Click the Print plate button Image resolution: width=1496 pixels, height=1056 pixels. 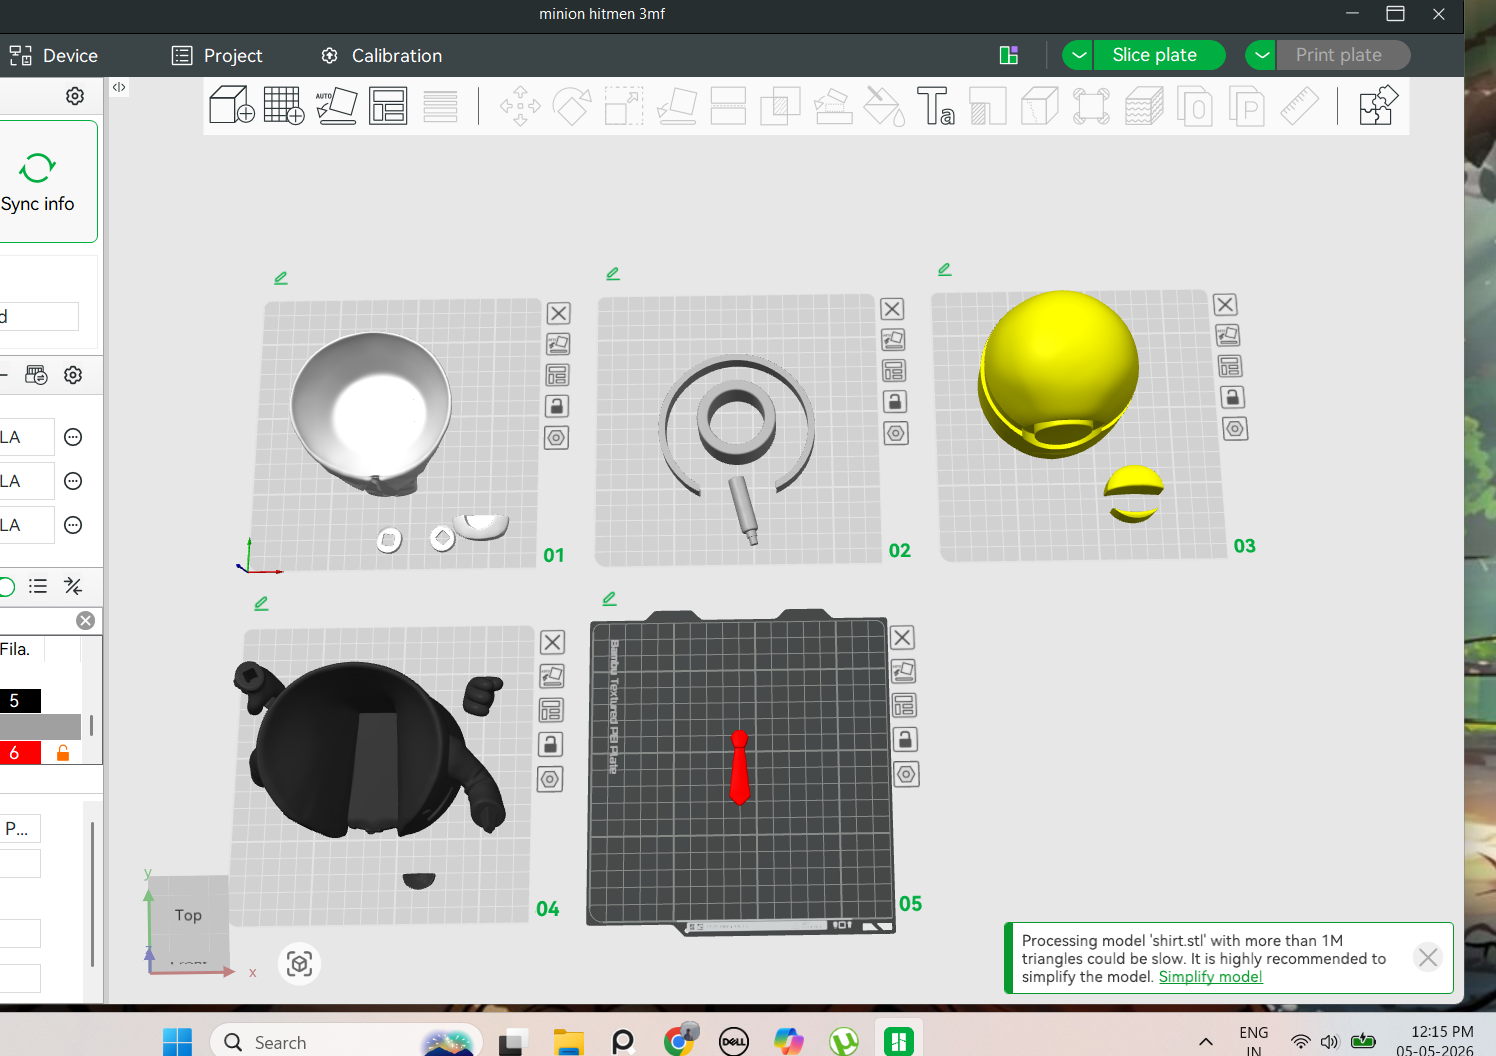point(1342,55)
